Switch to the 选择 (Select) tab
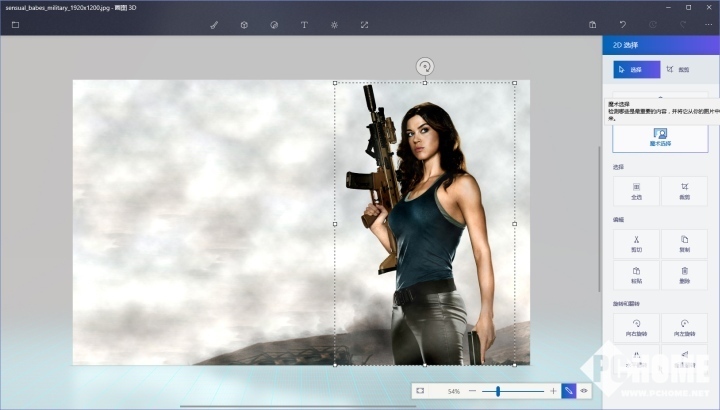720x410 pixels. [x=637, y=70]
